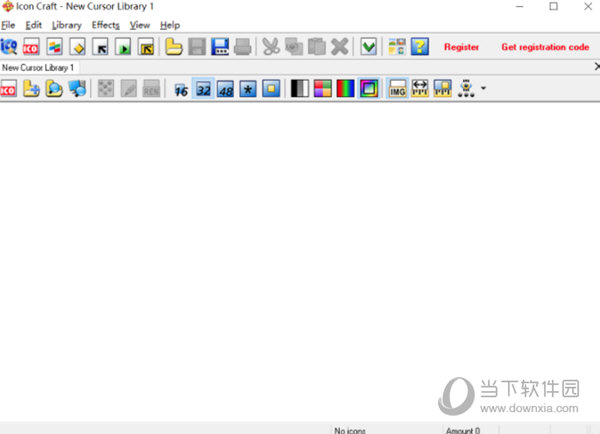600x434 pixels.
Task: Create a new static cursor with arrow icon
Action: (x=100, y=47)
